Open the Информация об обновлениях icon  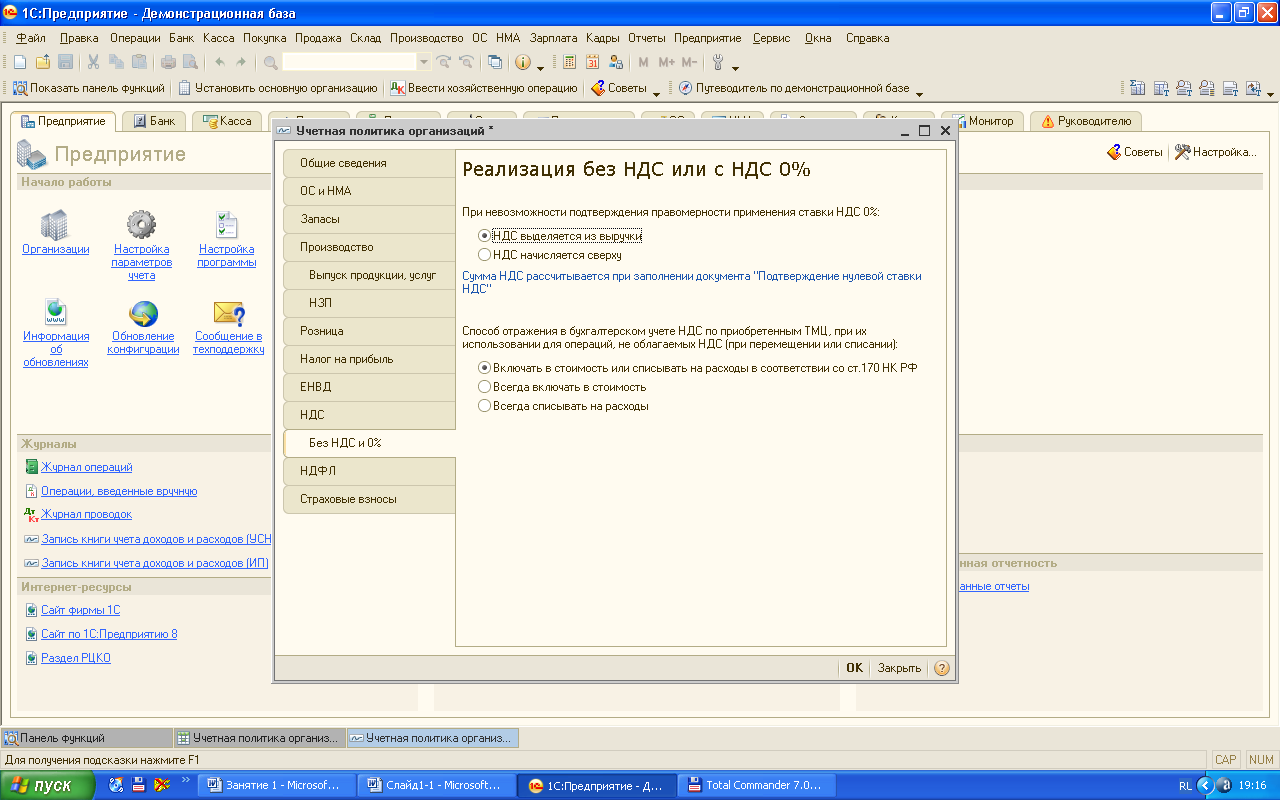coord(56,313)
